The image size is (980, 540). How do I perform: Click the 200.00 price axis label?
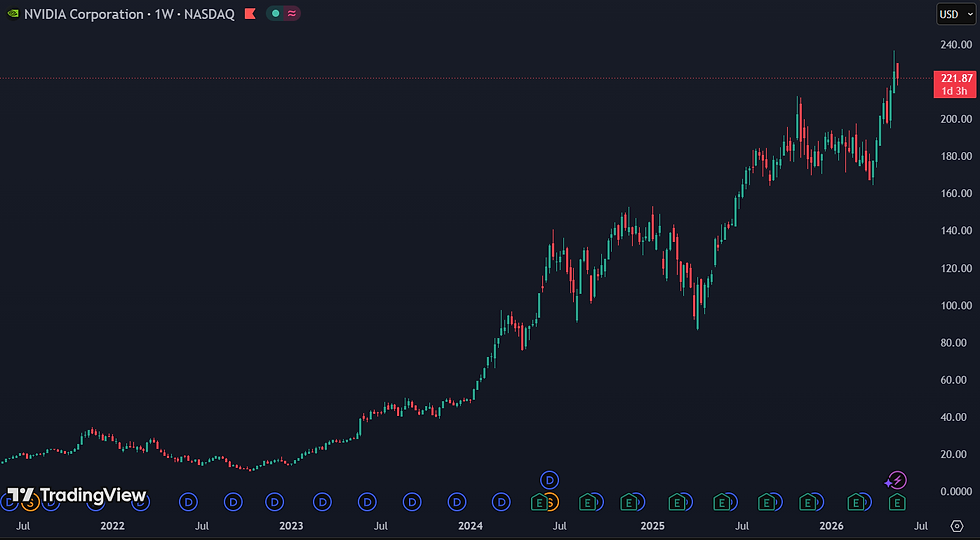pyautogui.click(x=954, y=119)
